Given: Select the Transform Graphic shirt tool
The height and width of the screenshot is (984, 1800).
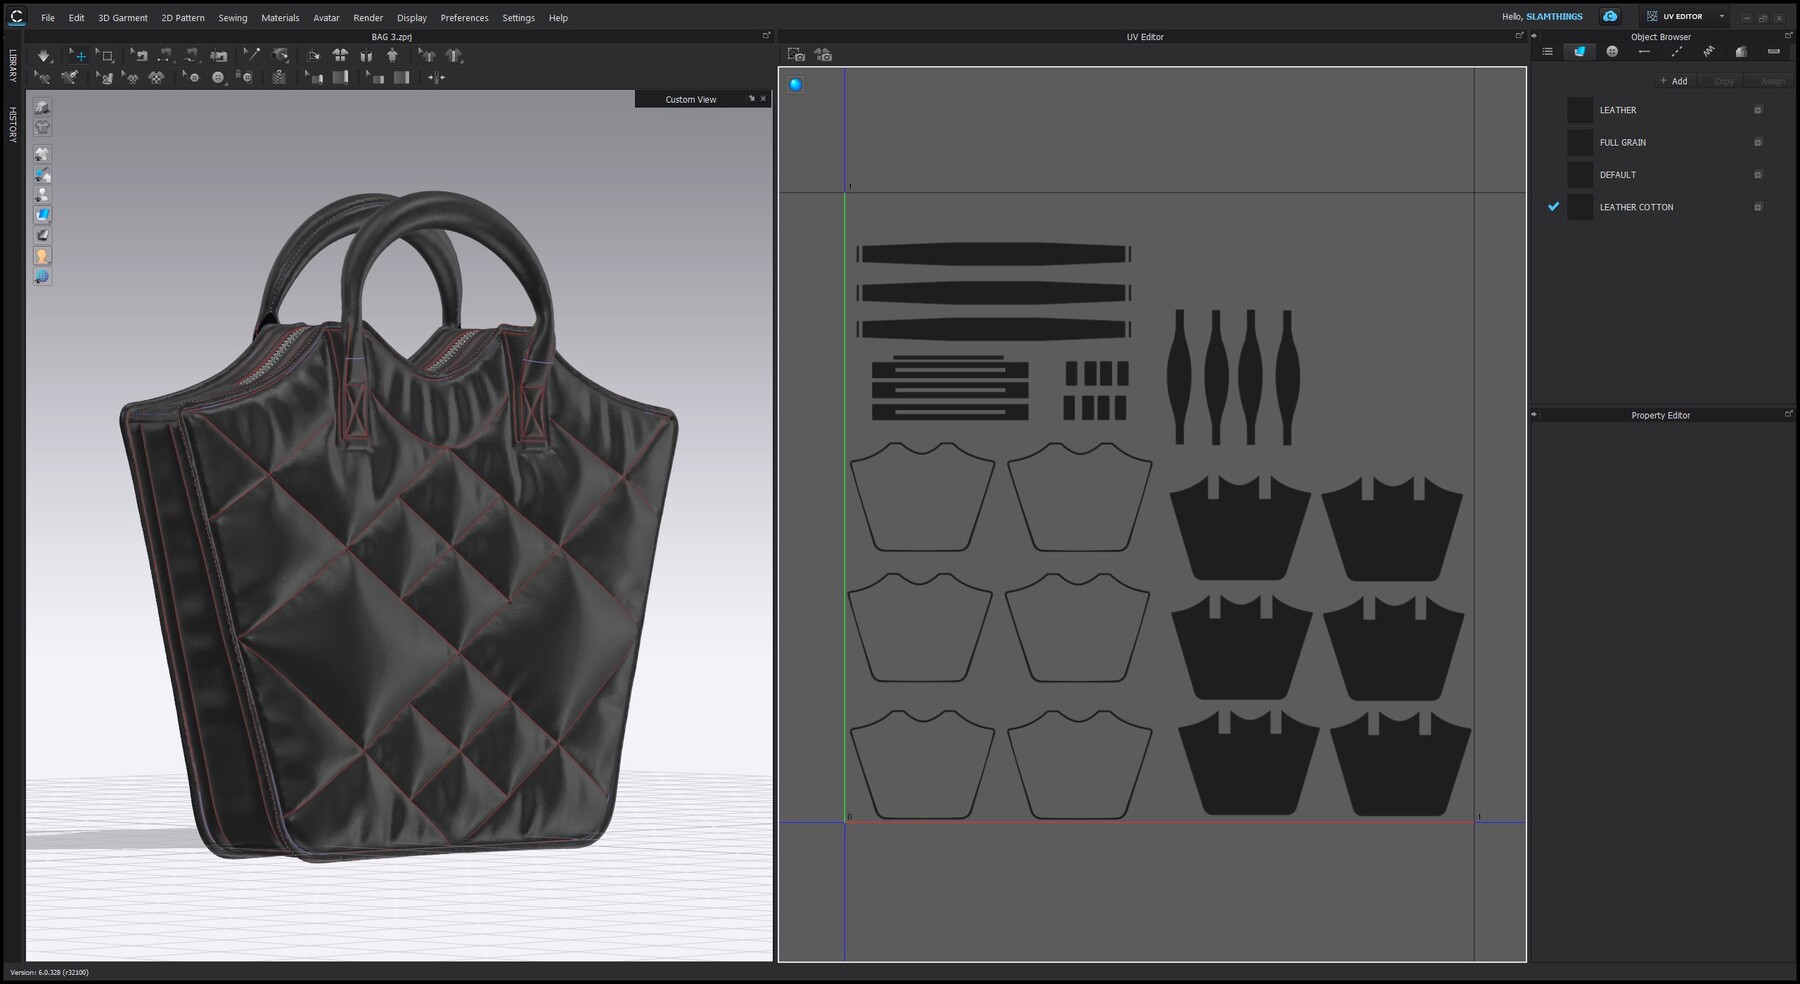Looking at the screenshot, I should coord(131,77).
